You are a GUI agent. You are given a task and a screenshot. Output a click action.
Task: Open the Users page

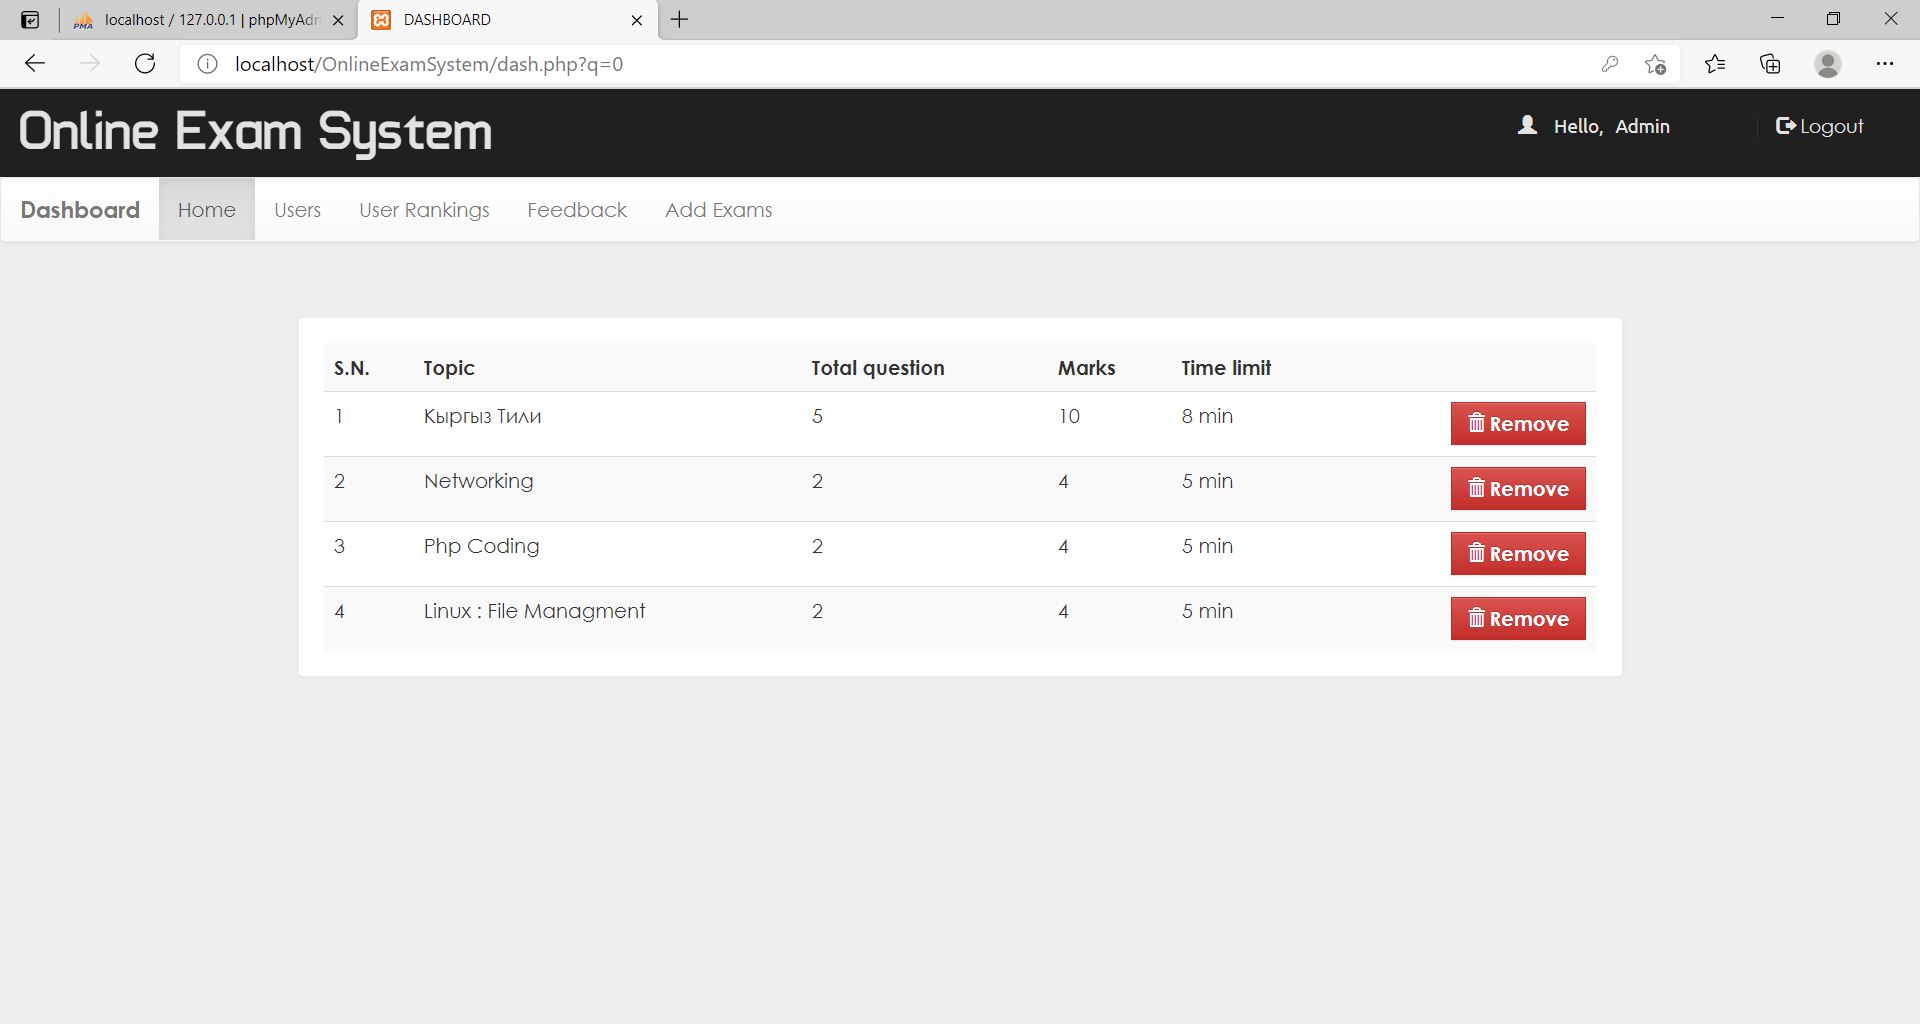pos(297,210)
